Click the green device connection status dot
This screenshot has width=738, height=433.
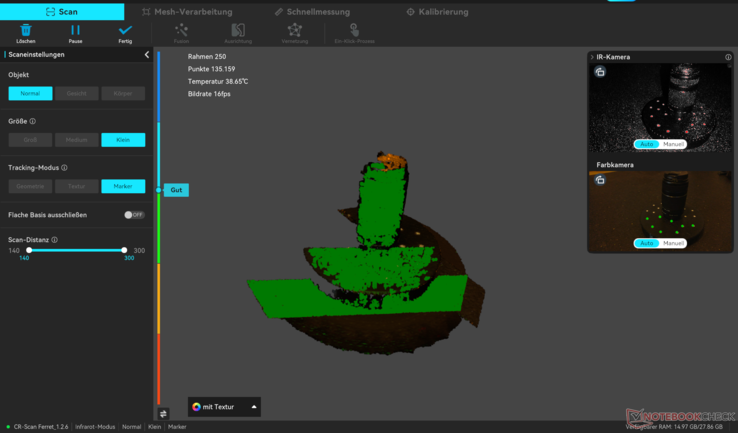click(8, 427)
